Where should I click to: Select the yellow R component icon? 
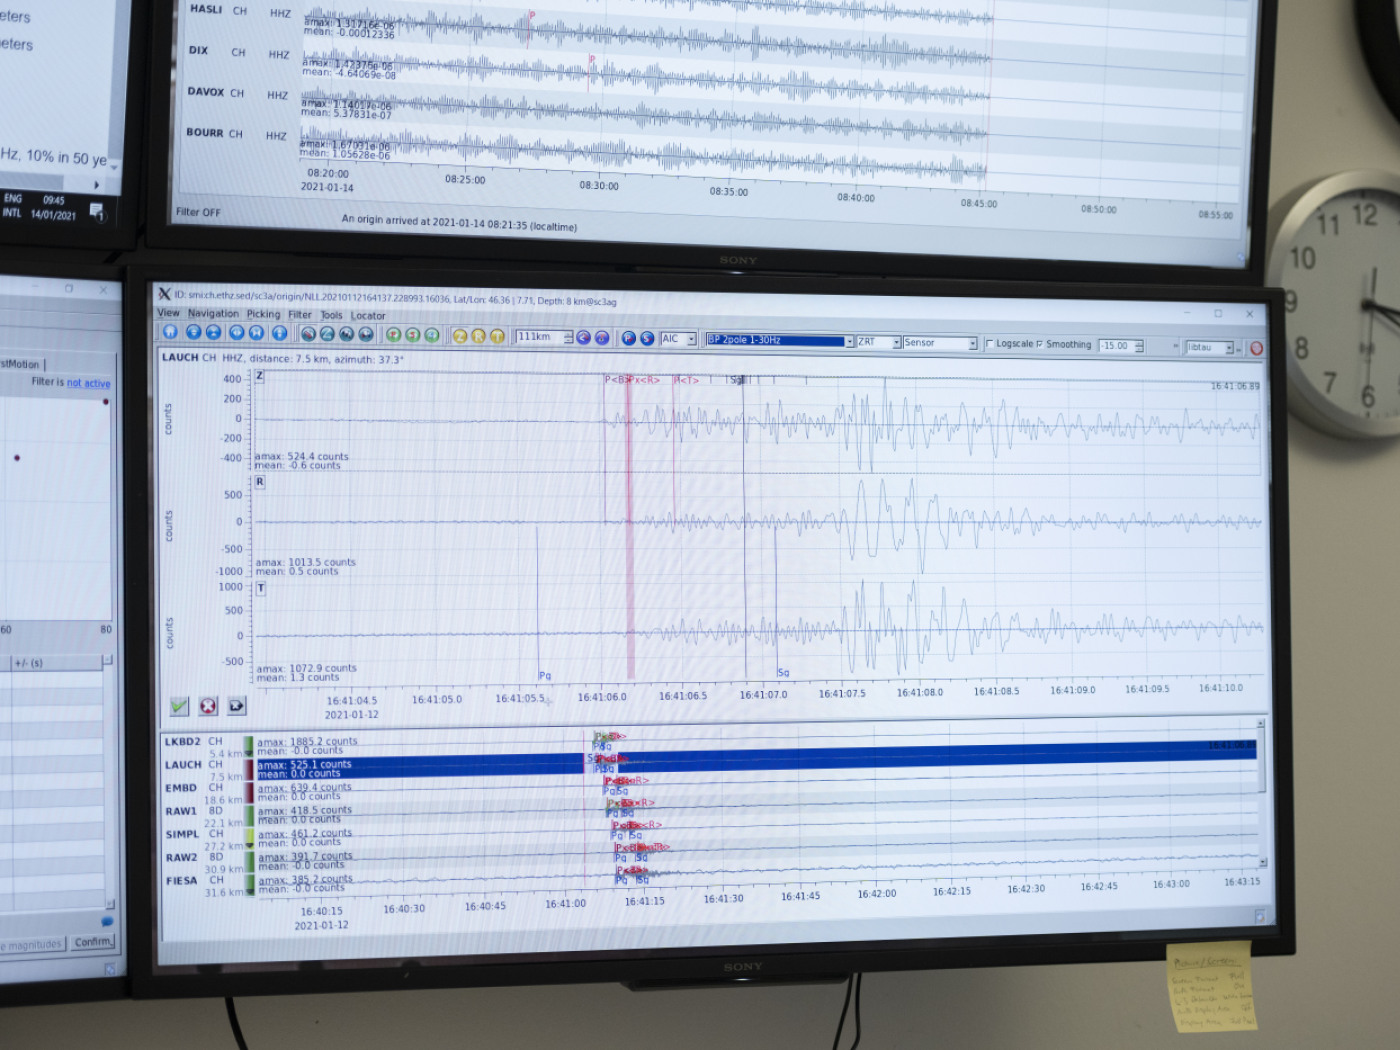pyautogui.click(x=478, y=336)
